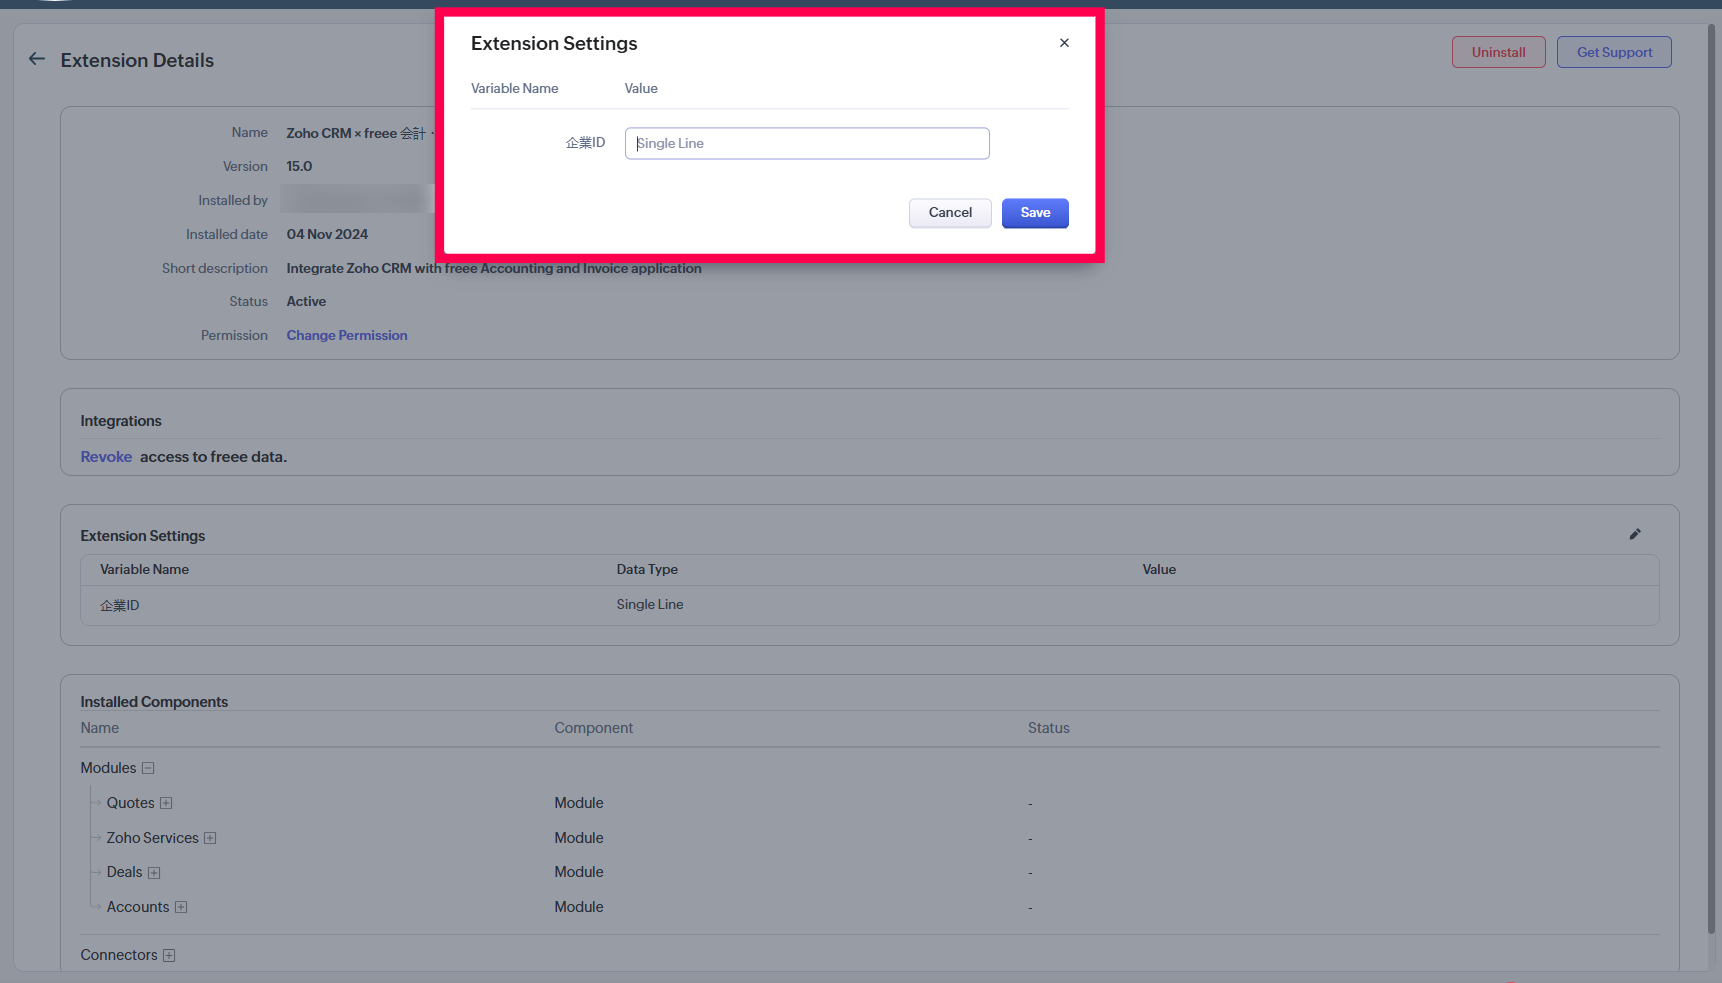This screenshot has width=1722, height=983.
Task: Go back using the arrow icon
Action: [37, 59]
